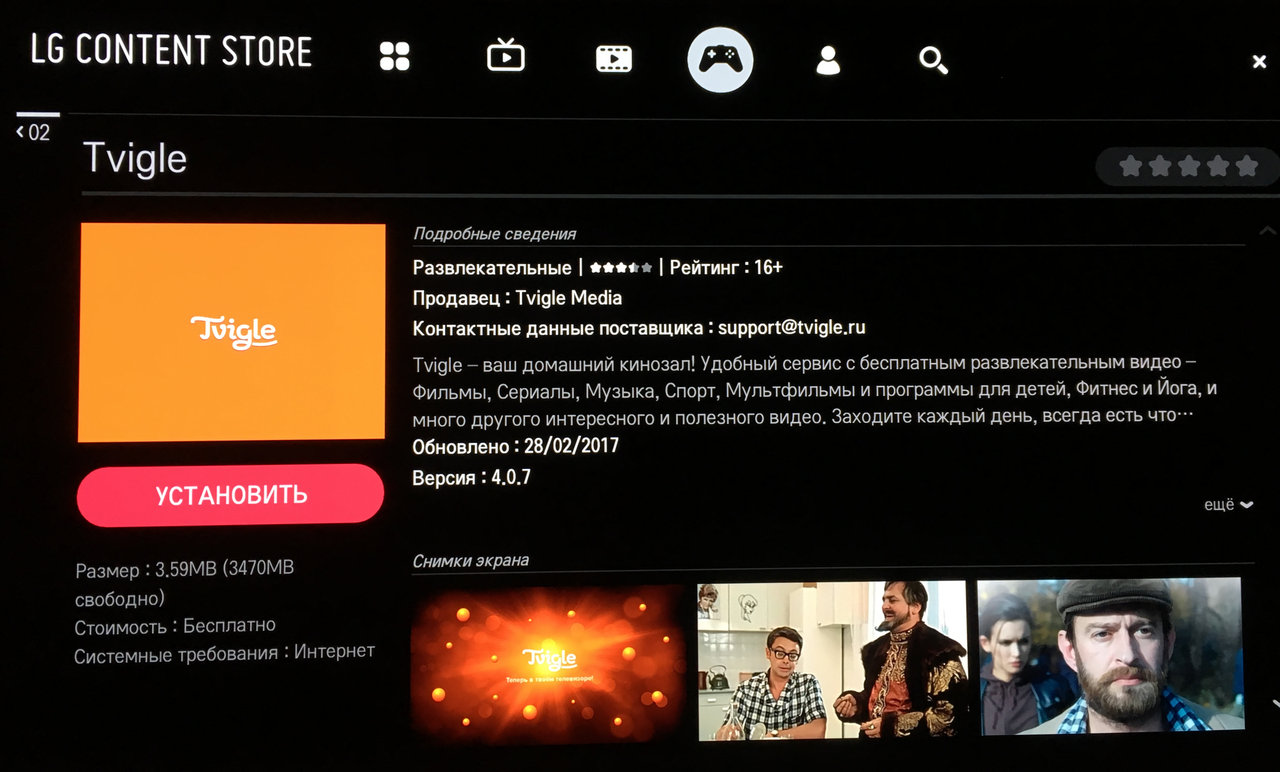Close the LG Content Store
Screen dimensions: 1280x772
[1259, 62]
